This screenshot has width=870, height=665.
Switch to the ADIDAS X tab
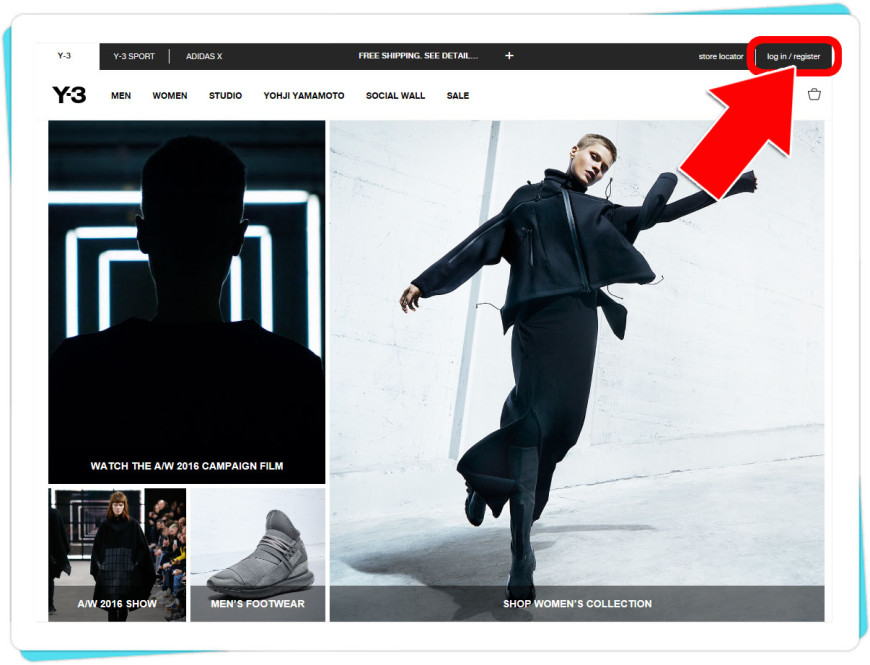click(204, 56)
